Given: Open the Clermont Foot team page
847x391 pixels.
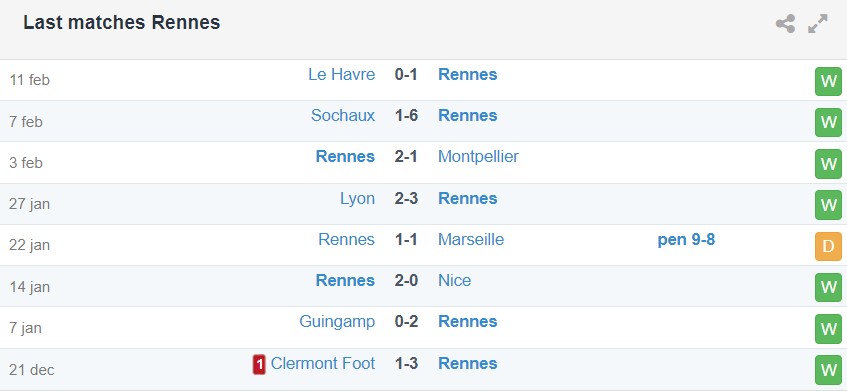Looking at the screenshot, I should point(322,363).
